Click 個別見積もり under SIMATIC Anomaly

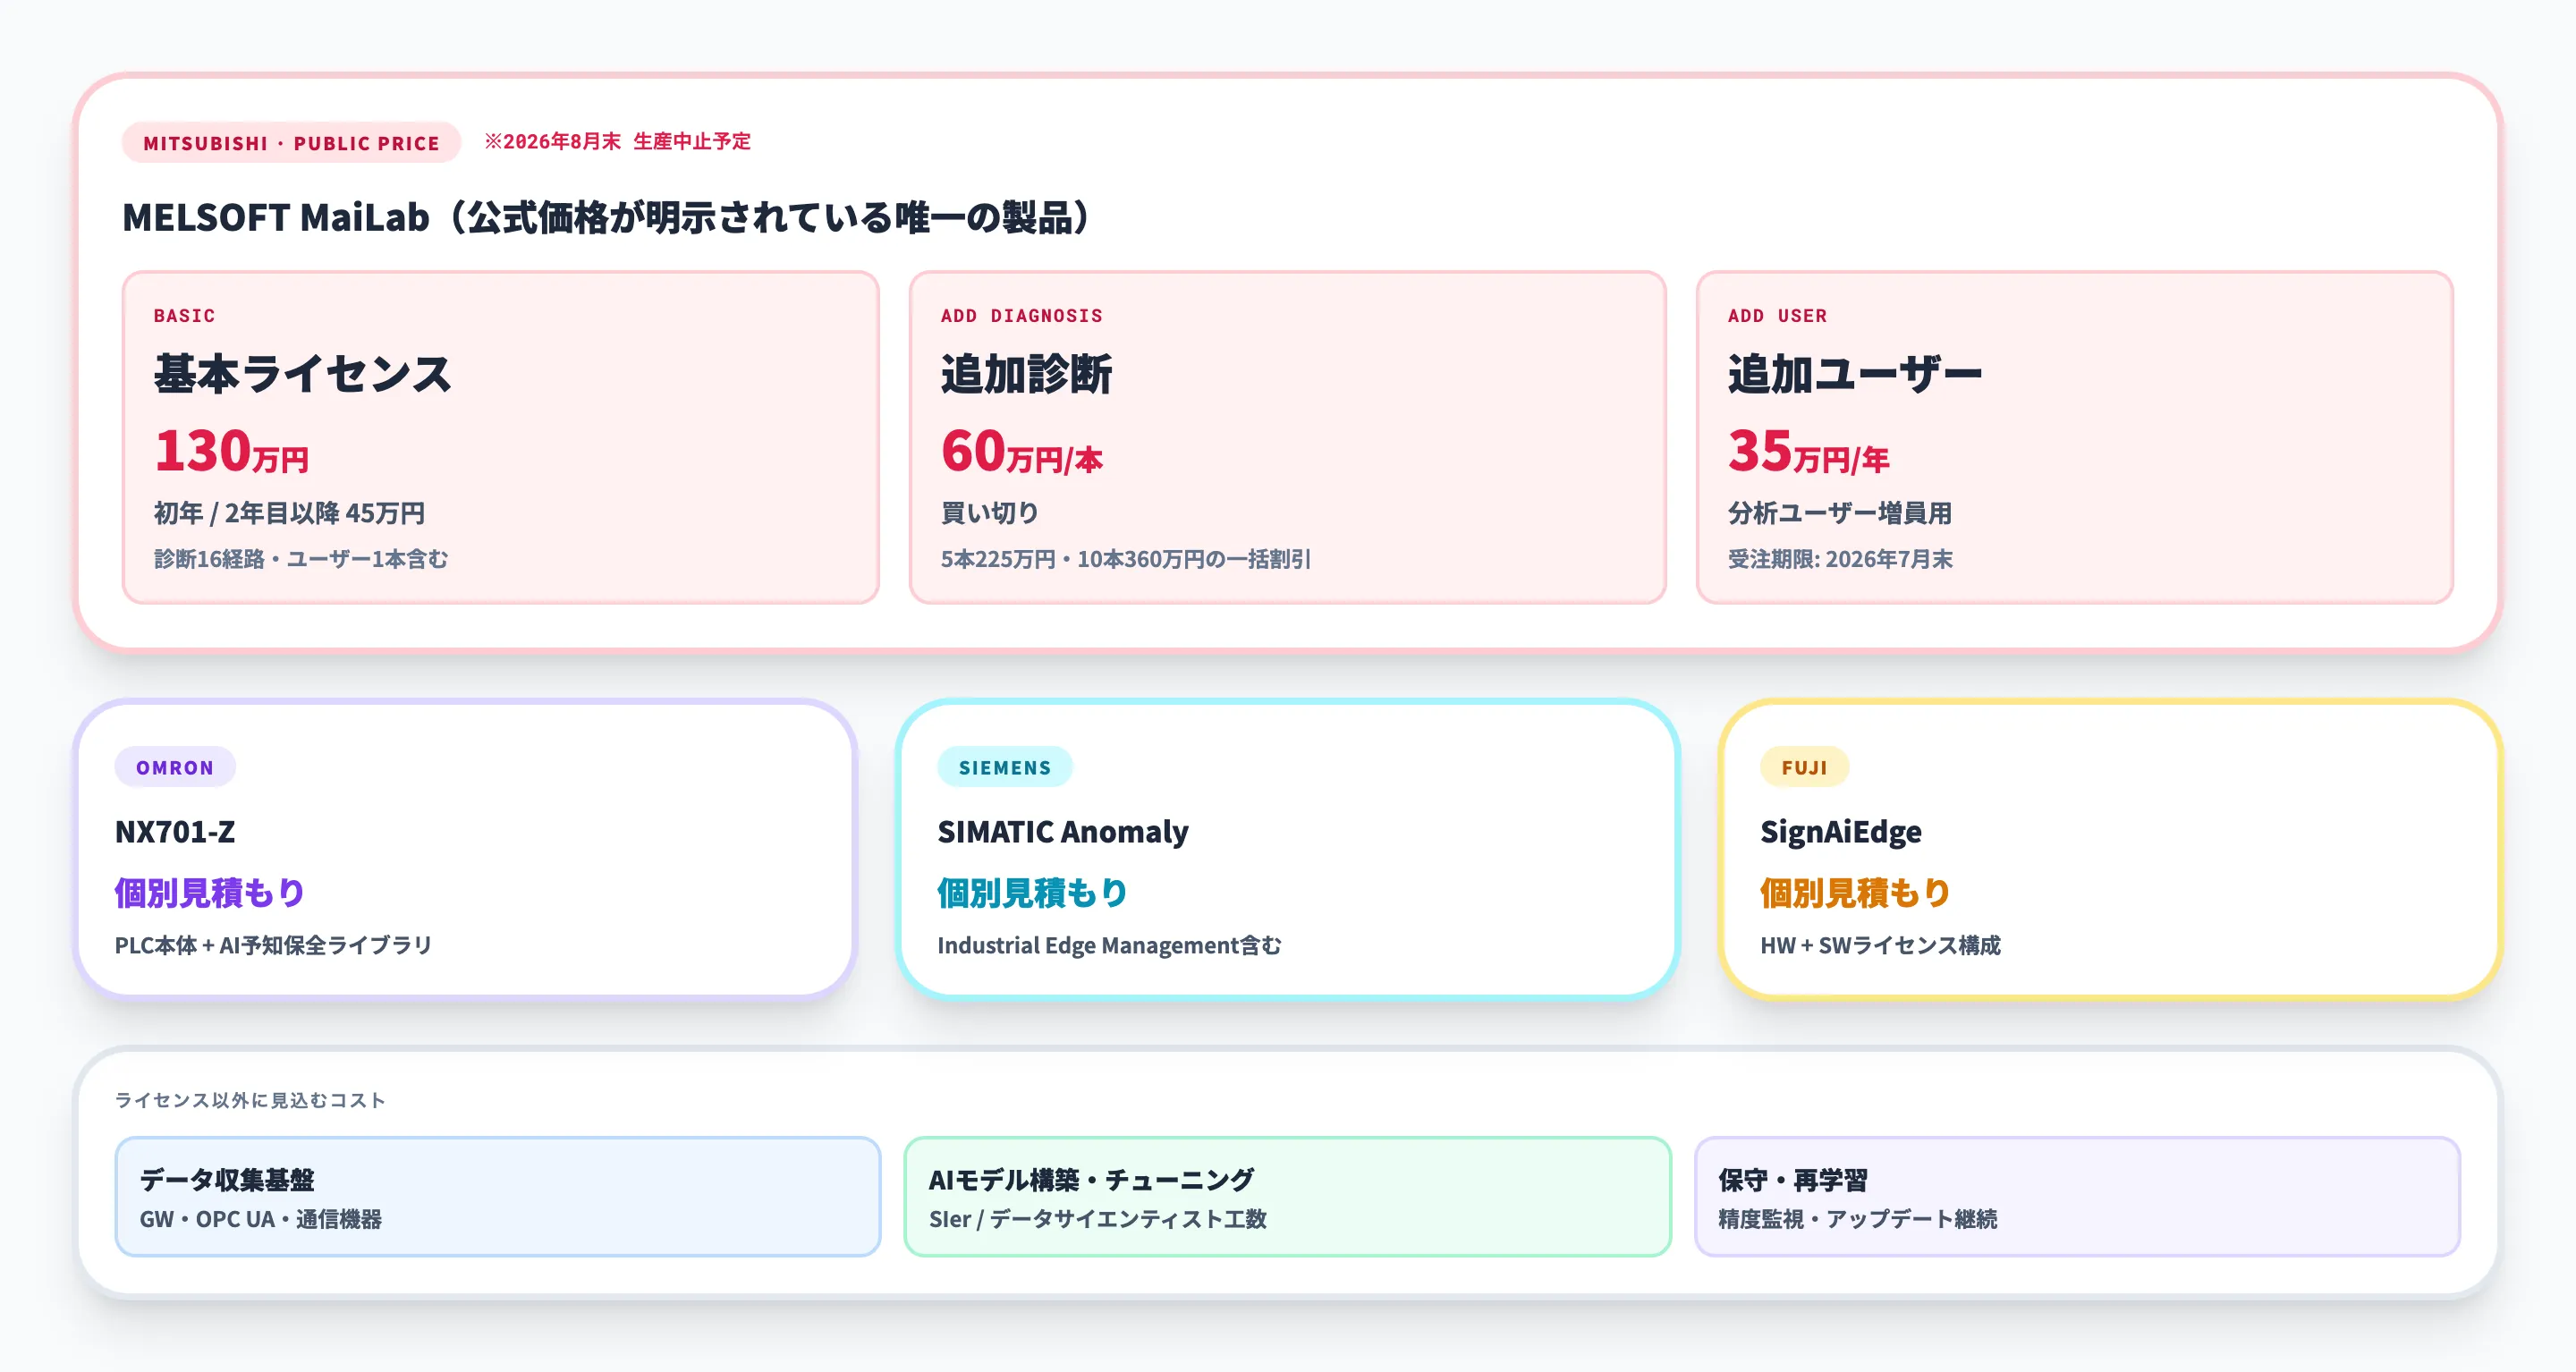point(1031,893)
